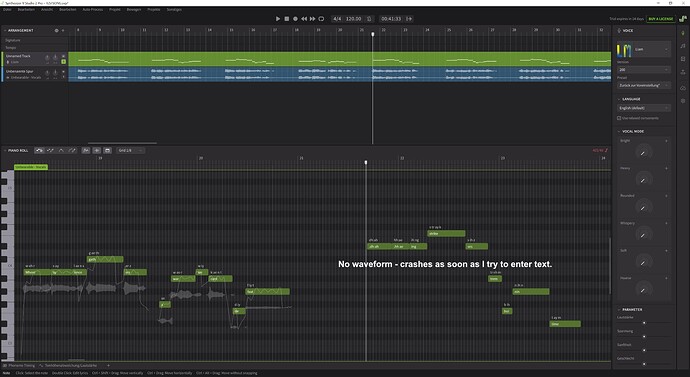Open the Grid 1/8 snap dropdown

click(x=130, y=150)
